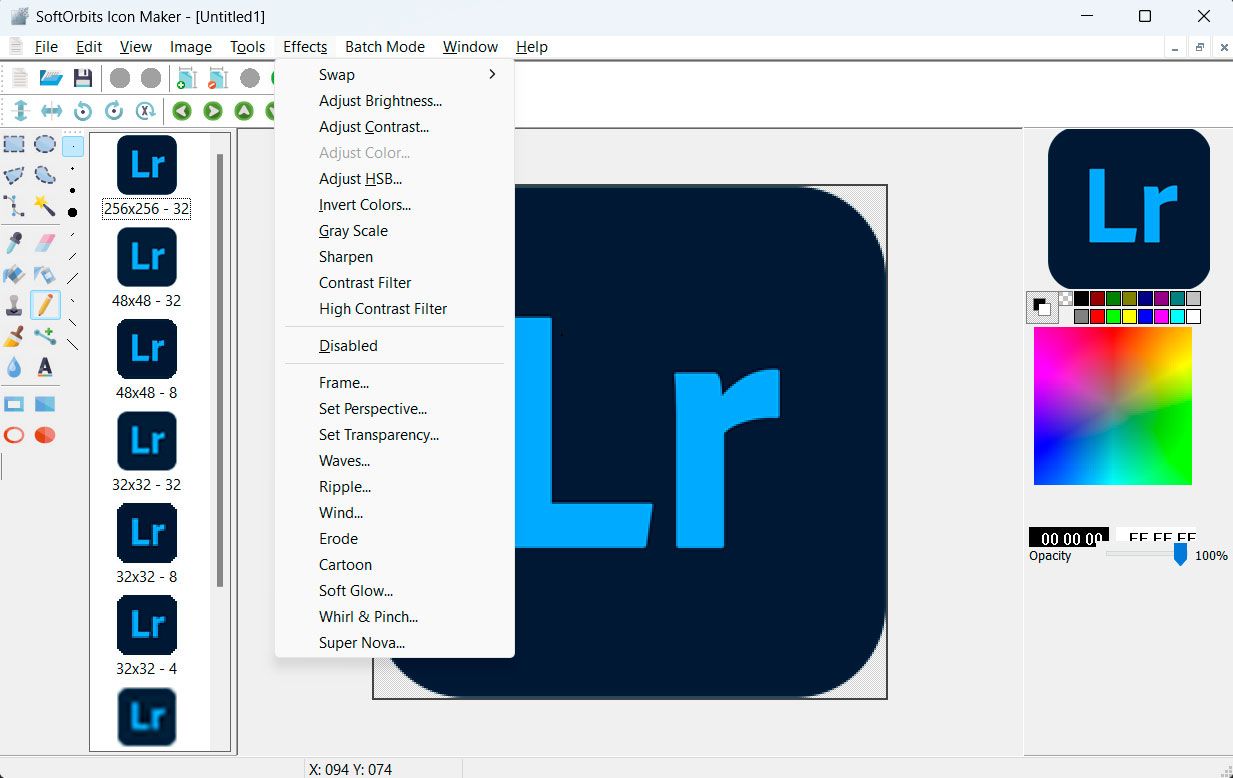
Task: Select the 32x32 - 4 thumbnail
Action: (x=147, y=636)
